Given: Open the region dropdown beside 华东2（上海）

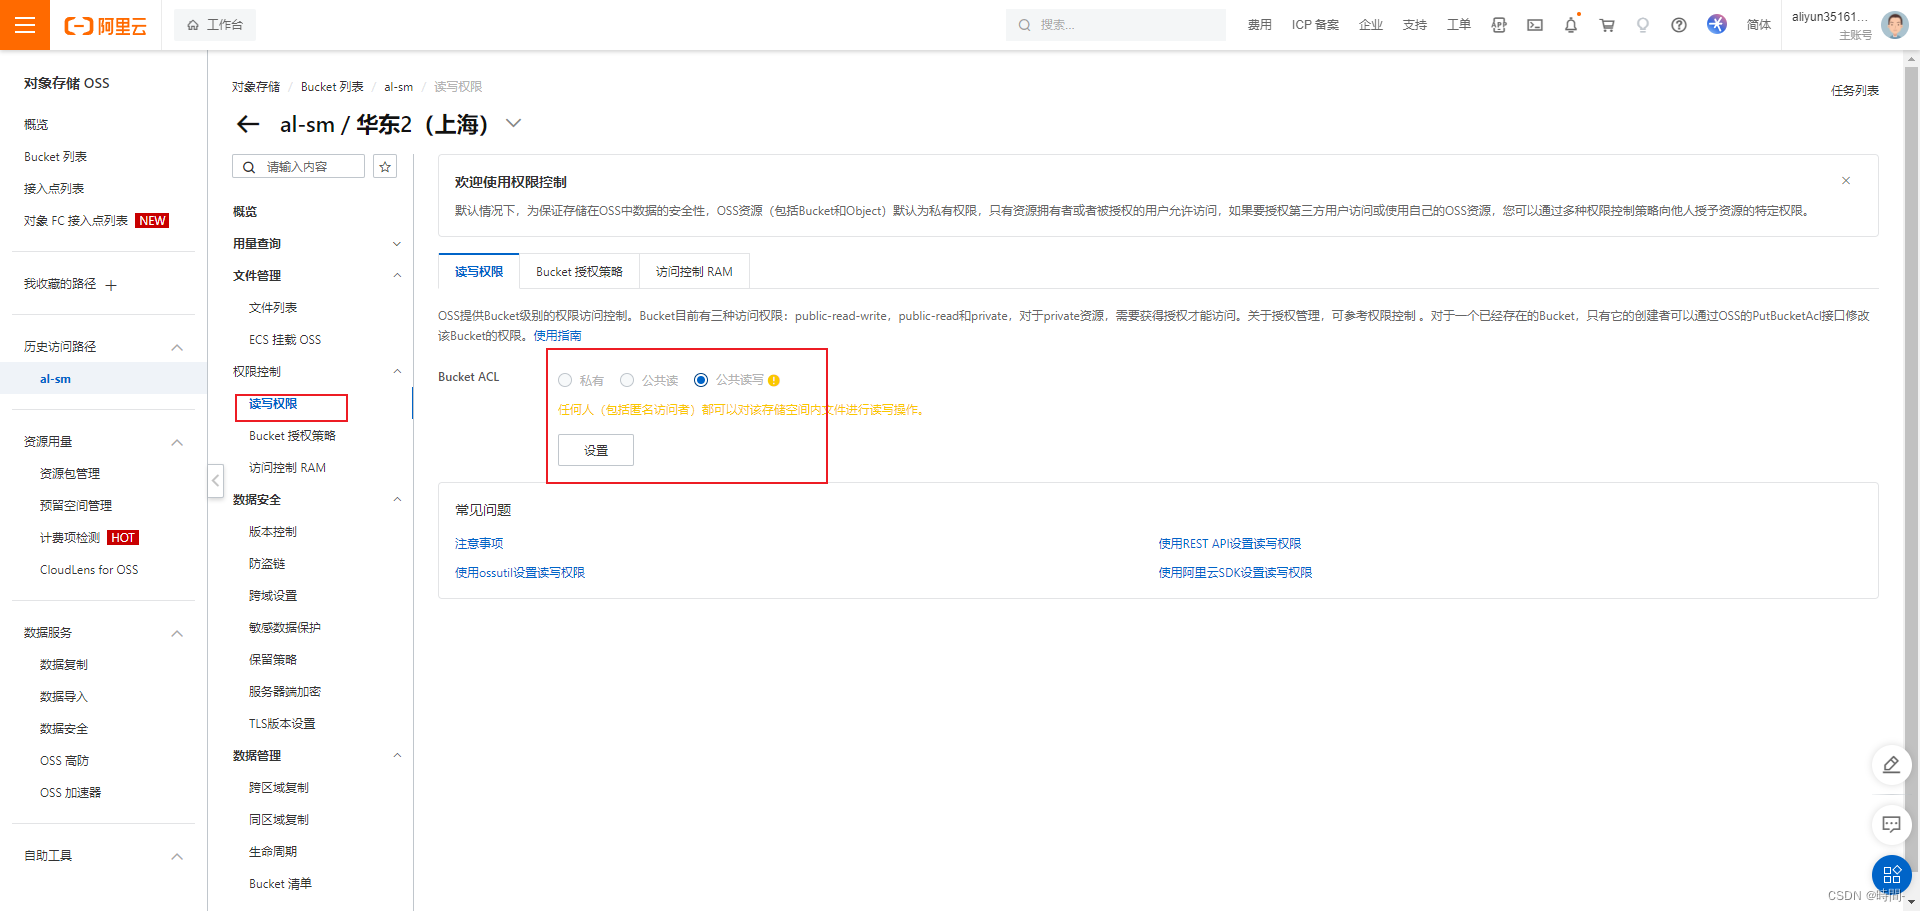Looking at the screenshot, I should pyautogui.click(x=513, y=123).
